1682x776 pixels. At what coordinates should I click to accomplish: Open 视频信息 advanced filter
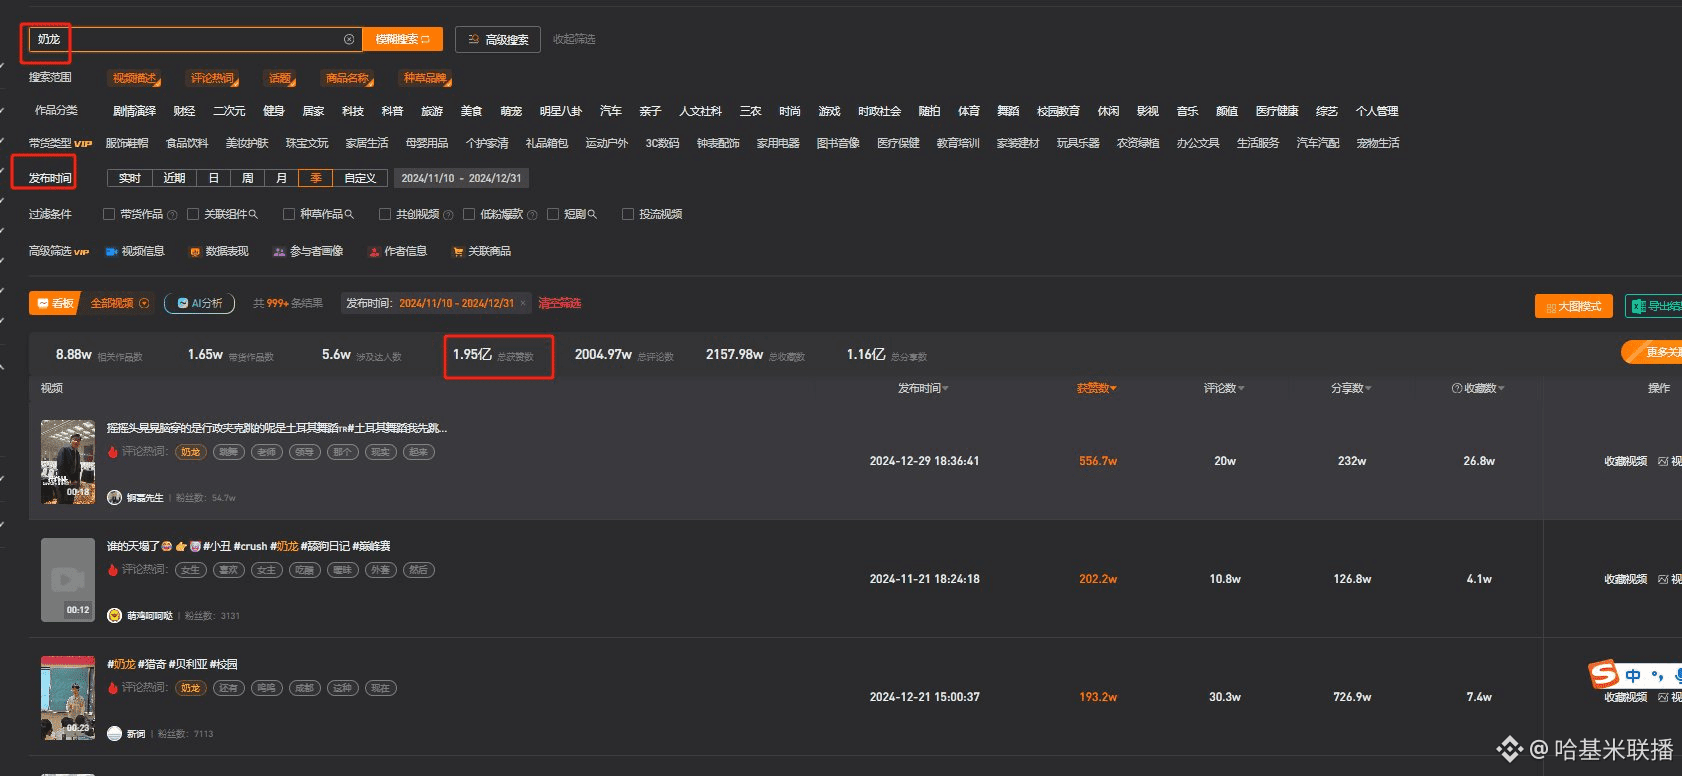(x=135, y=252)
